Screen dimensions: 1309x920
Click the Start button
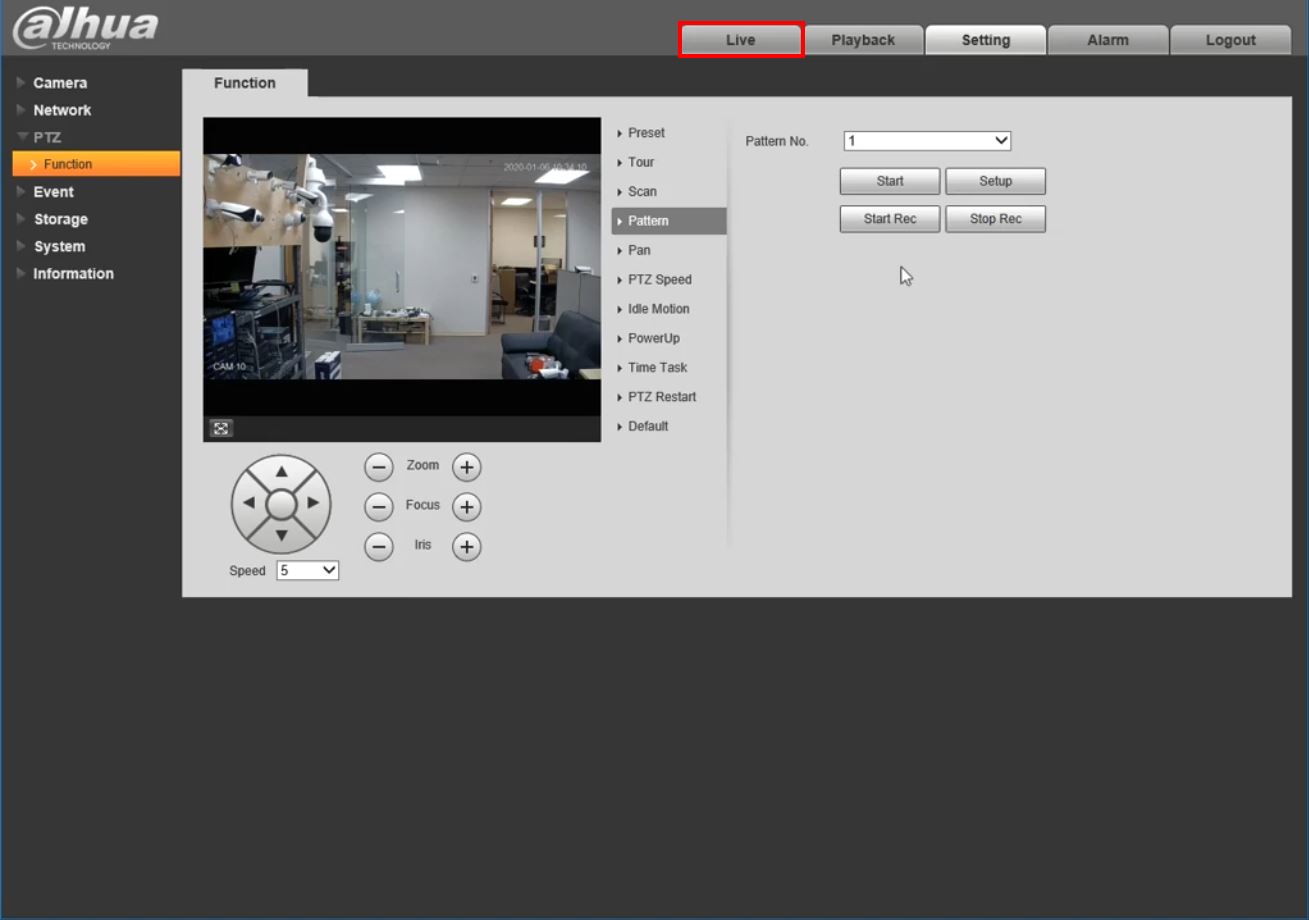point(890,181)
